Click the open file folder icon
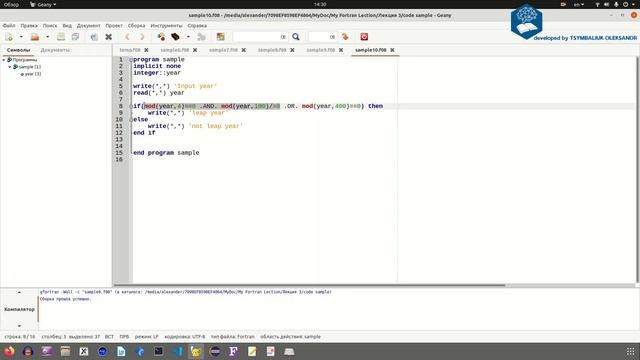 coord(35,37)
